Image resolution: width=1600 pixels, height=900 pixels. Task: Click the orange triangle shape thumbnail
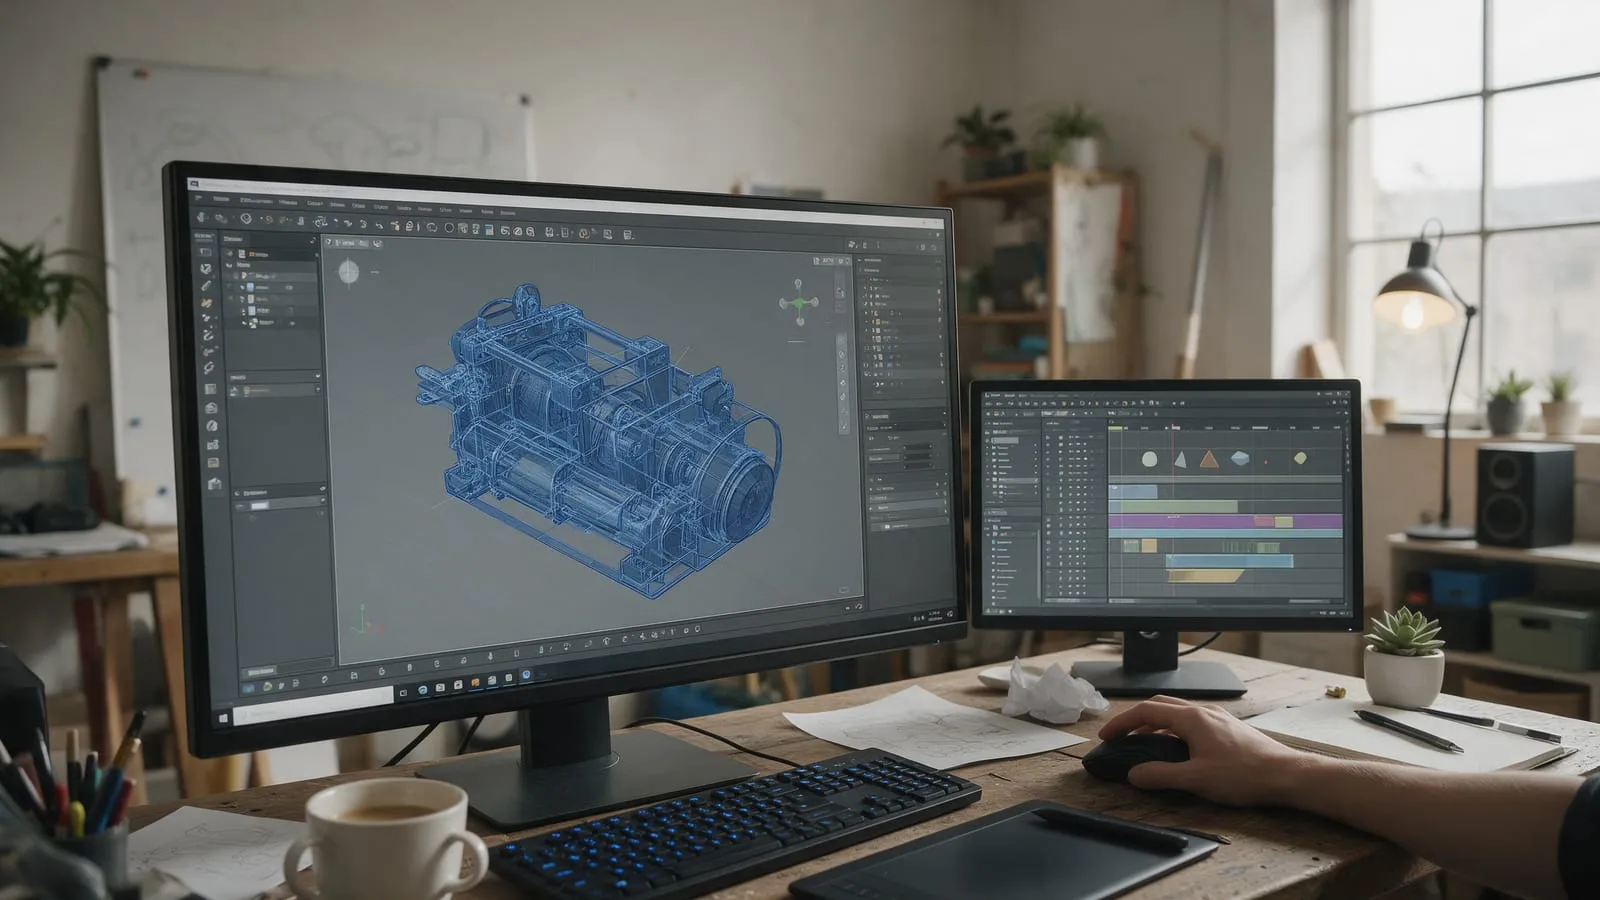(x=1209, y=460)
